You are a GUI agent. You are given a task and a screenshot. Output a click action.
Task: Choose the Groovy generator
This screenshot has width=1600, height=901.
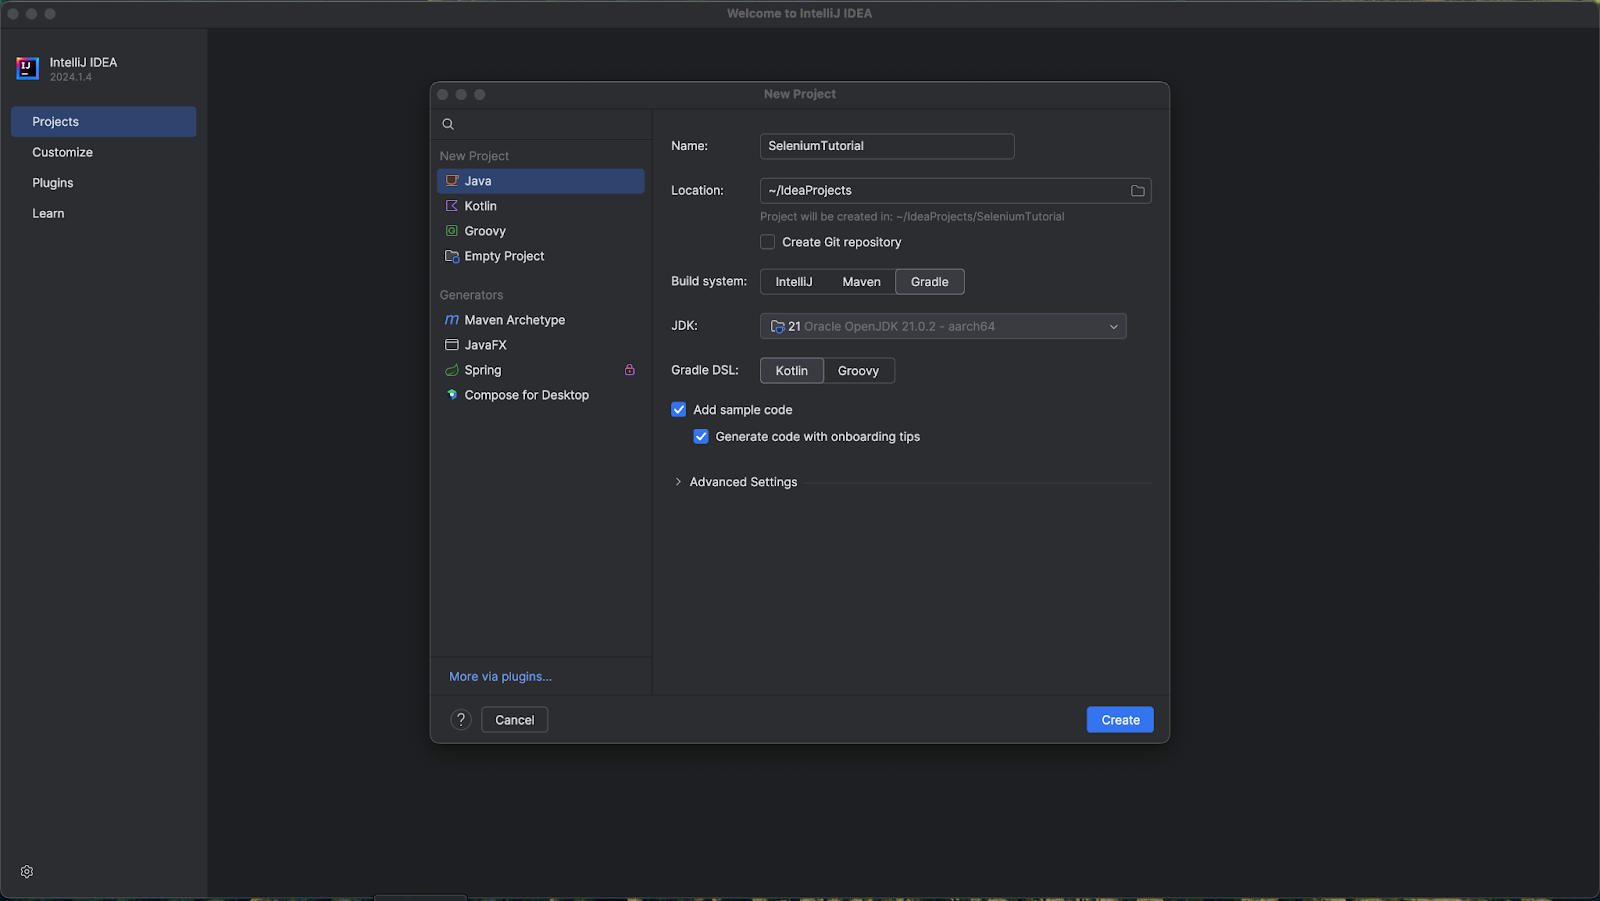(x=486, y=230)
